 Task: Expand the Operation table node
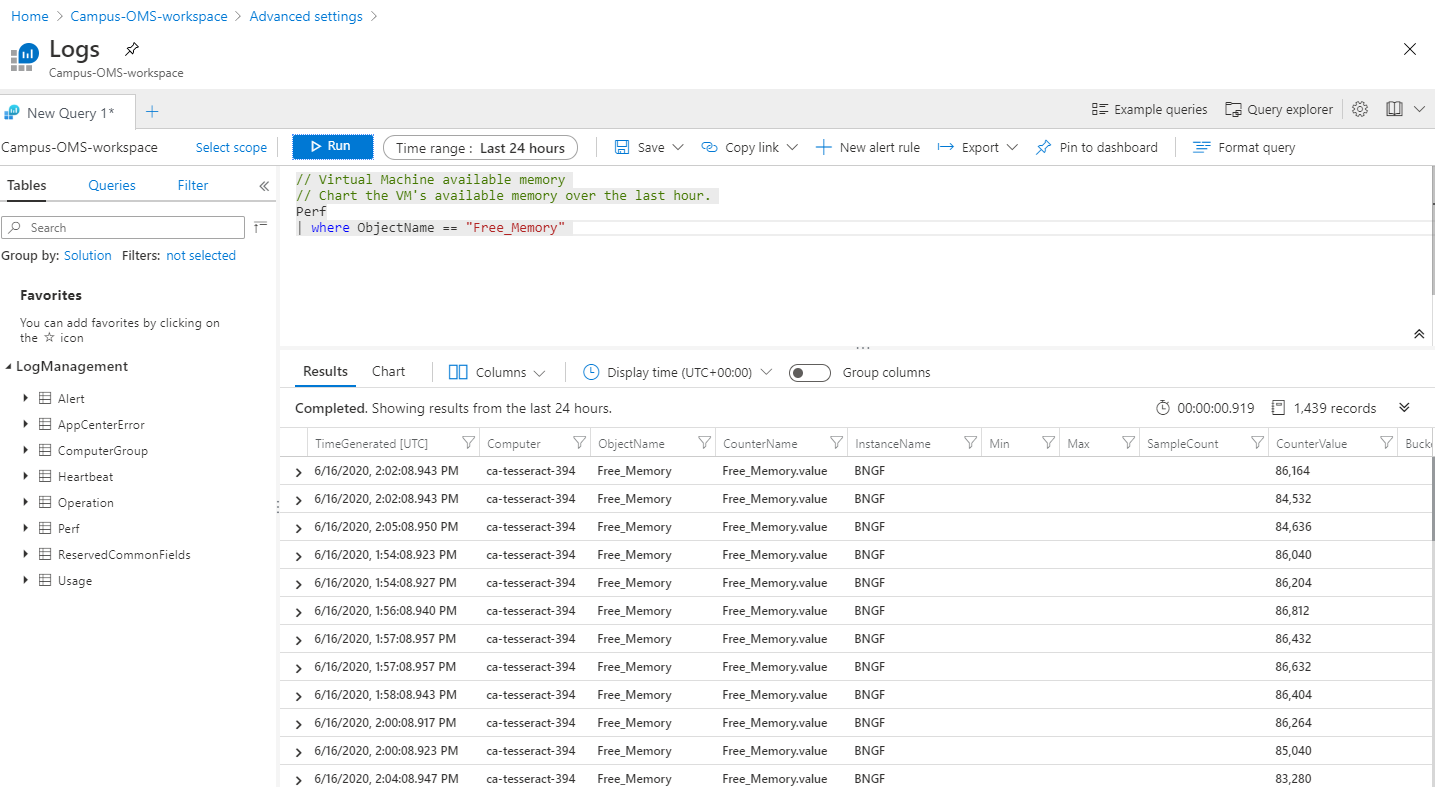click(25, 502)
